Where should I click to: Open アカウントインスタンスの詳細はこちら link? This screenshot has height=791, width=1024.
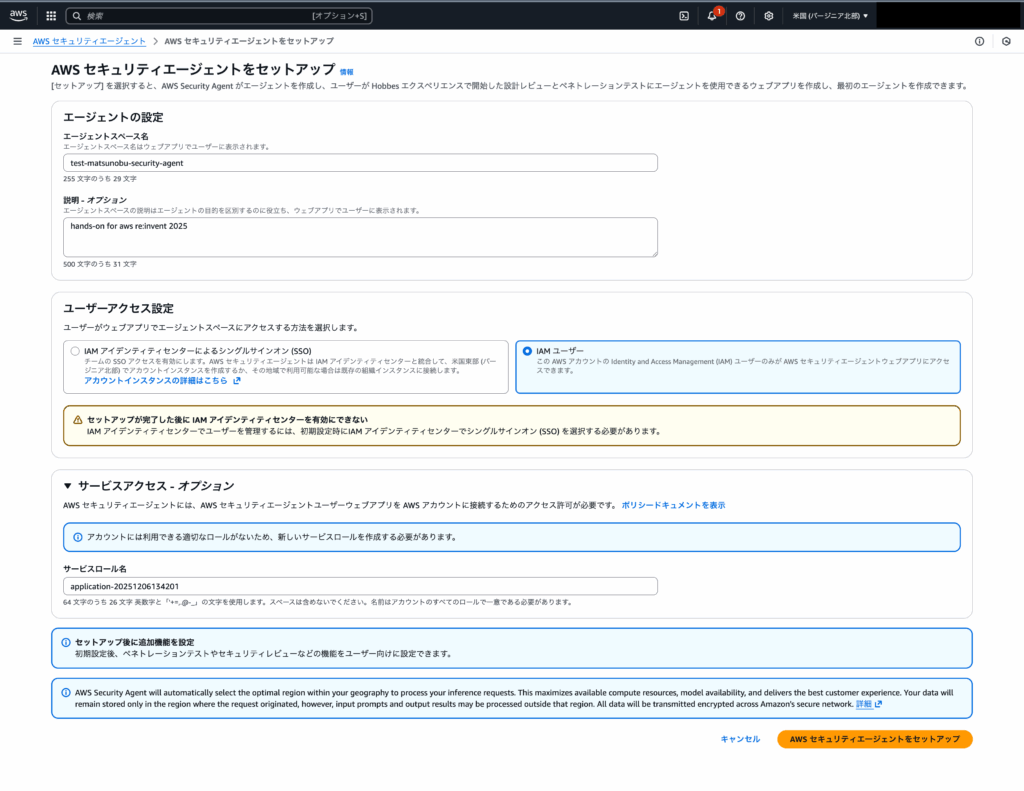pyautogui.click(x=162, y=381)
